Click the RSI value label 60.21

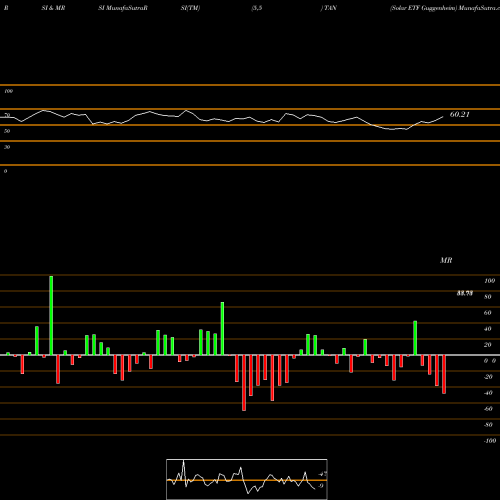click(460, 114)
